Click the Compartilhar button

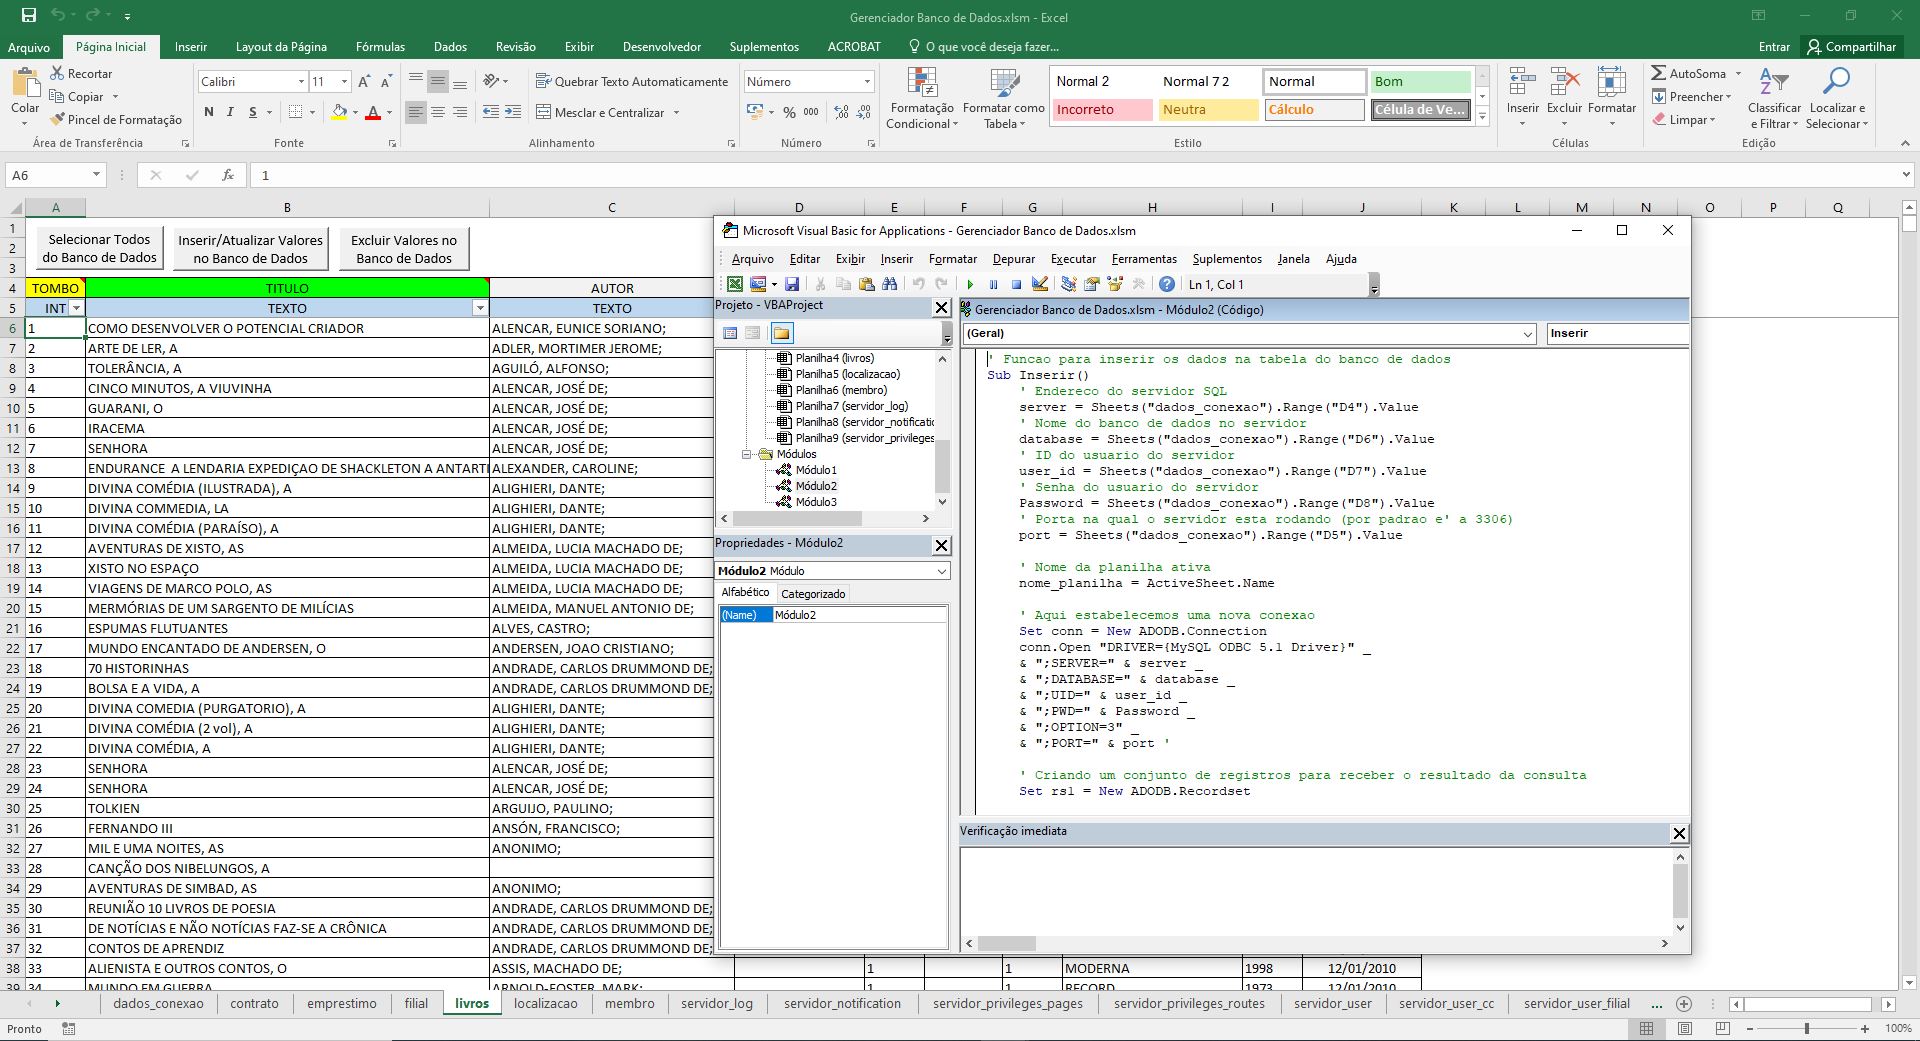point(1851,47)
